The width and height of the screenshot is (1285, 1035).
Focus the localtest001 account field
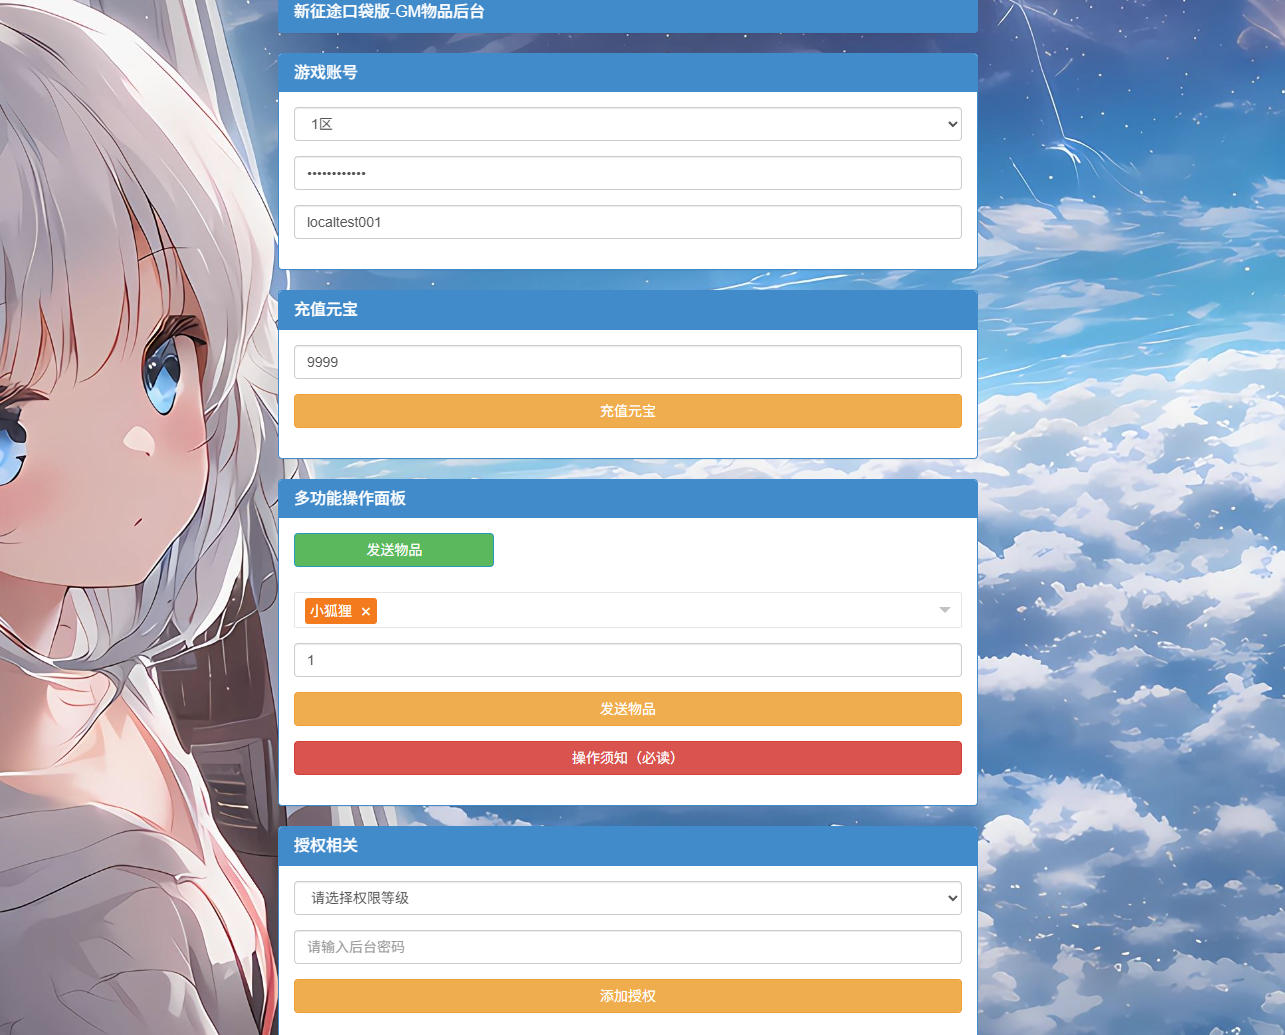pos(627,222)
